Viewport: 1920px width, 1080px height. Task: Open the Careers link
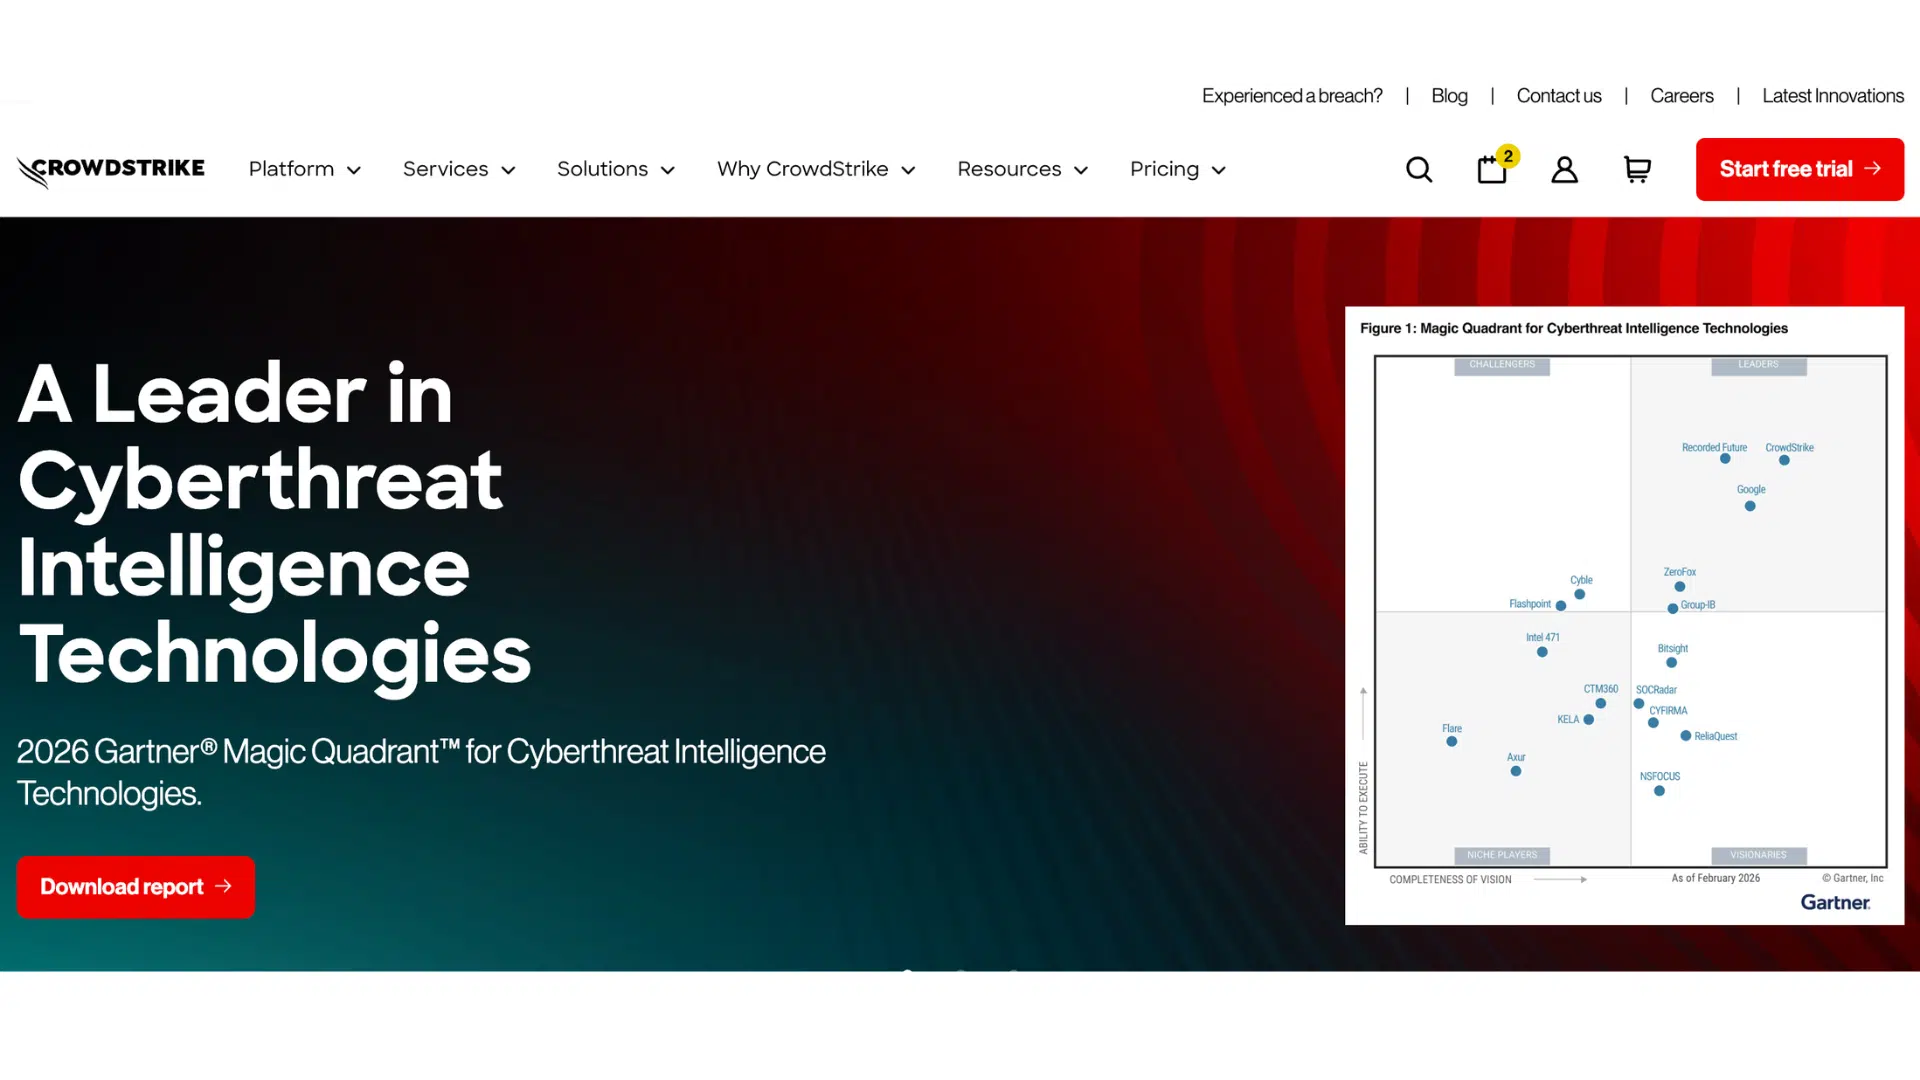coord(1681,96)
